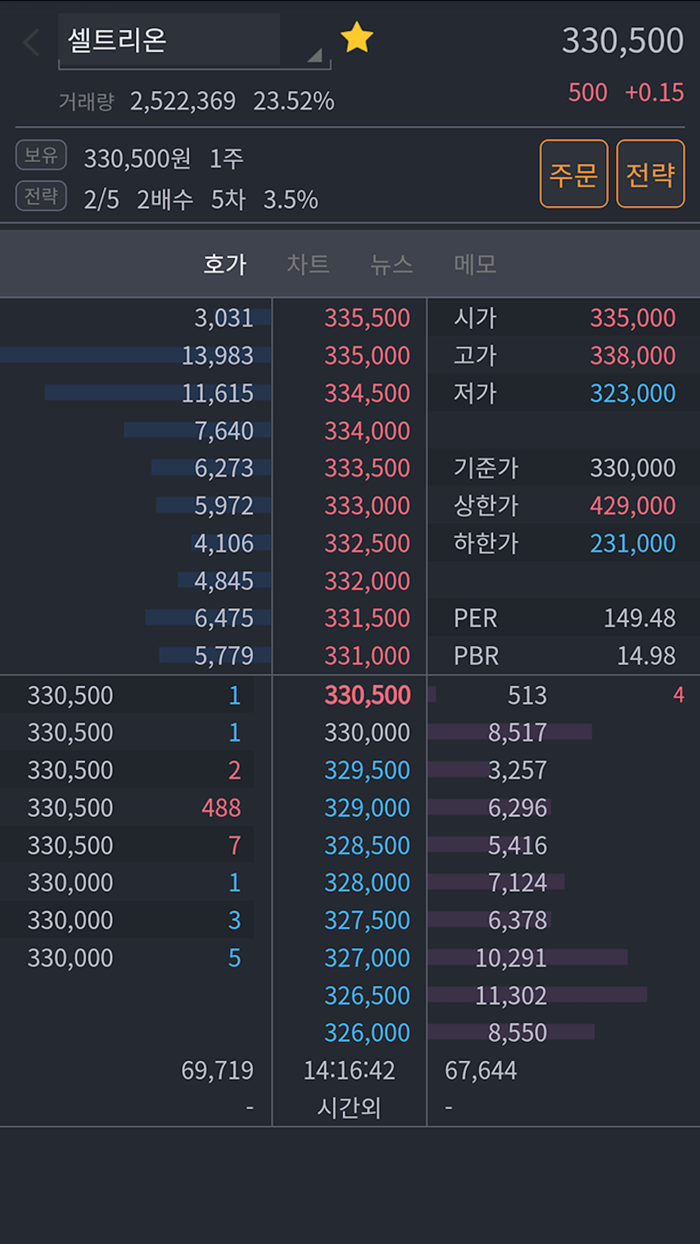
Task: Tap the ask price 335,500 row
Action: pos(368,318)
